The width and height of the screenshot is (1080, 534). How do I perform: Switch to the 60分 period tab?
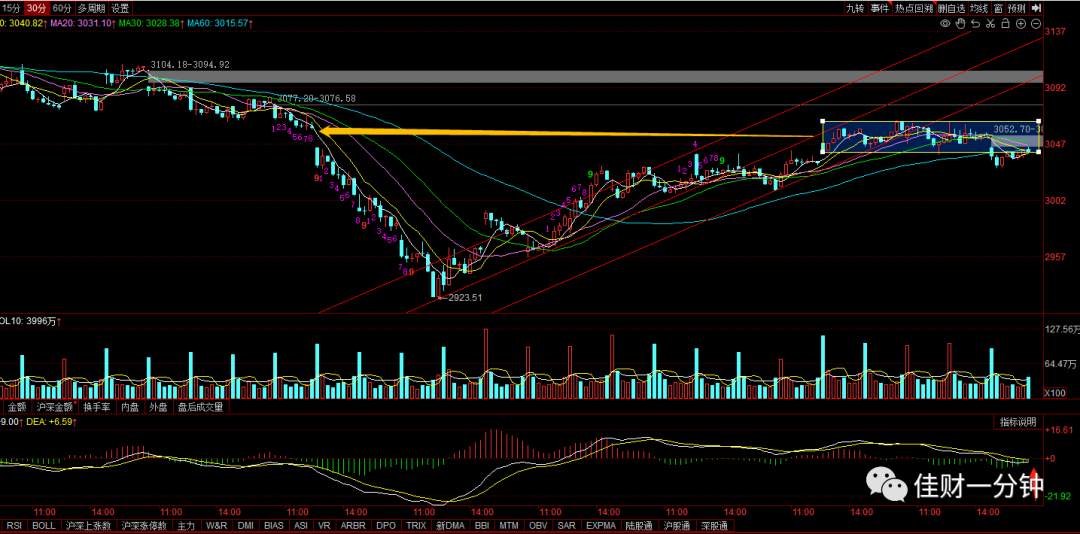pos(61,8)
